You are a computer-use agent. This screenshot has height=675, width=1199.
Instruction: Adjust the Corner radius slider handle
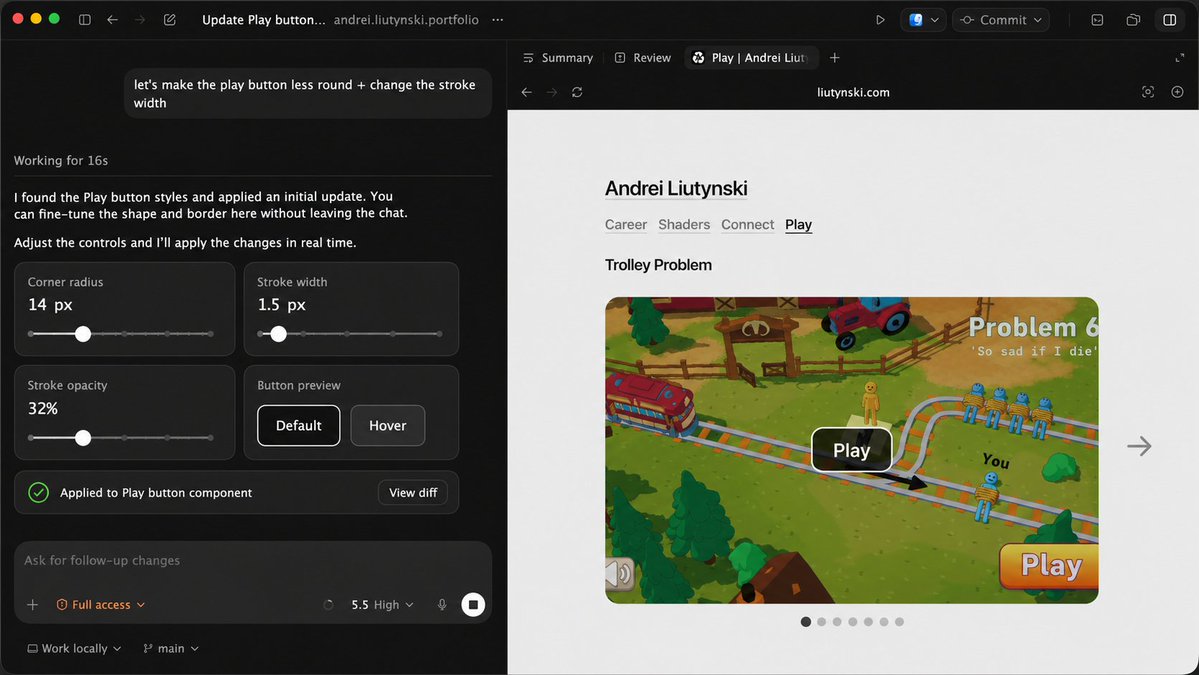click(83, 334)
